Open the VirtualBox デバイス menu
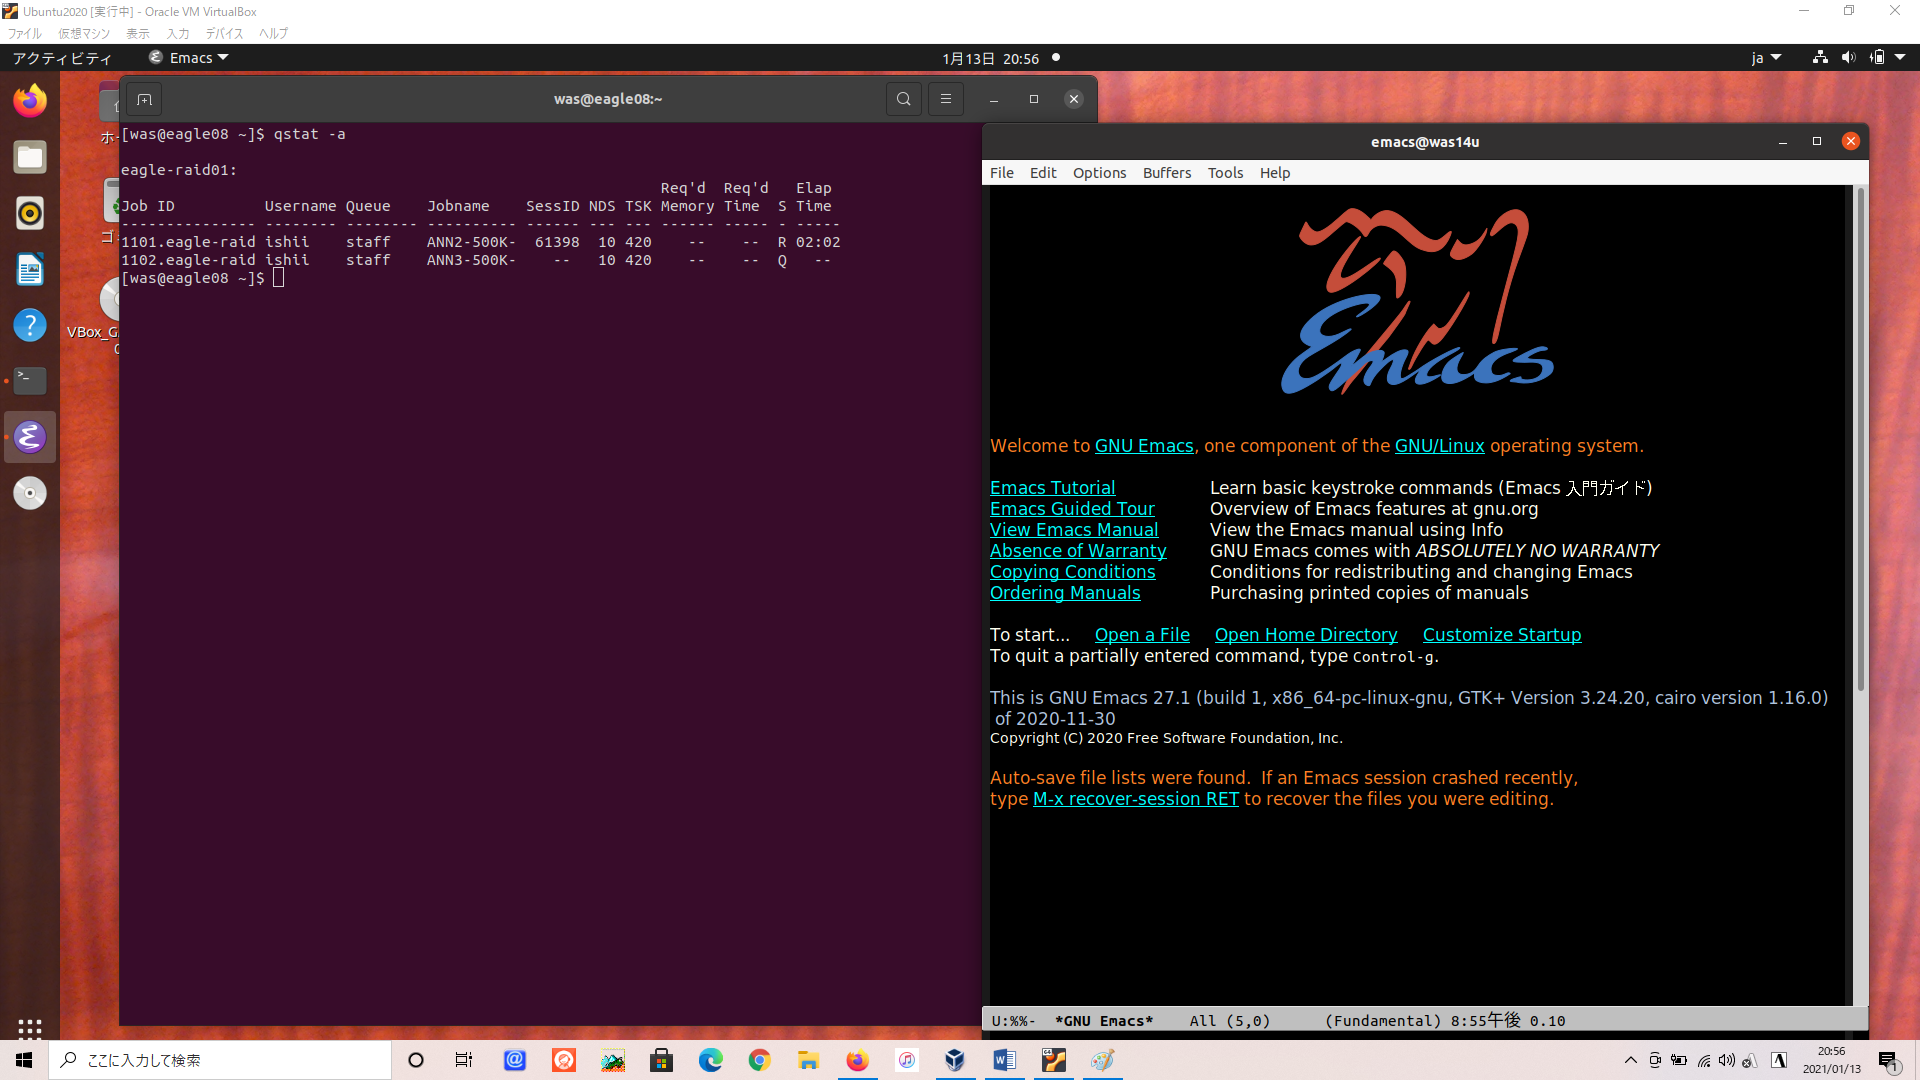The image size is (1920, 1080). click(x=224, y=33)
